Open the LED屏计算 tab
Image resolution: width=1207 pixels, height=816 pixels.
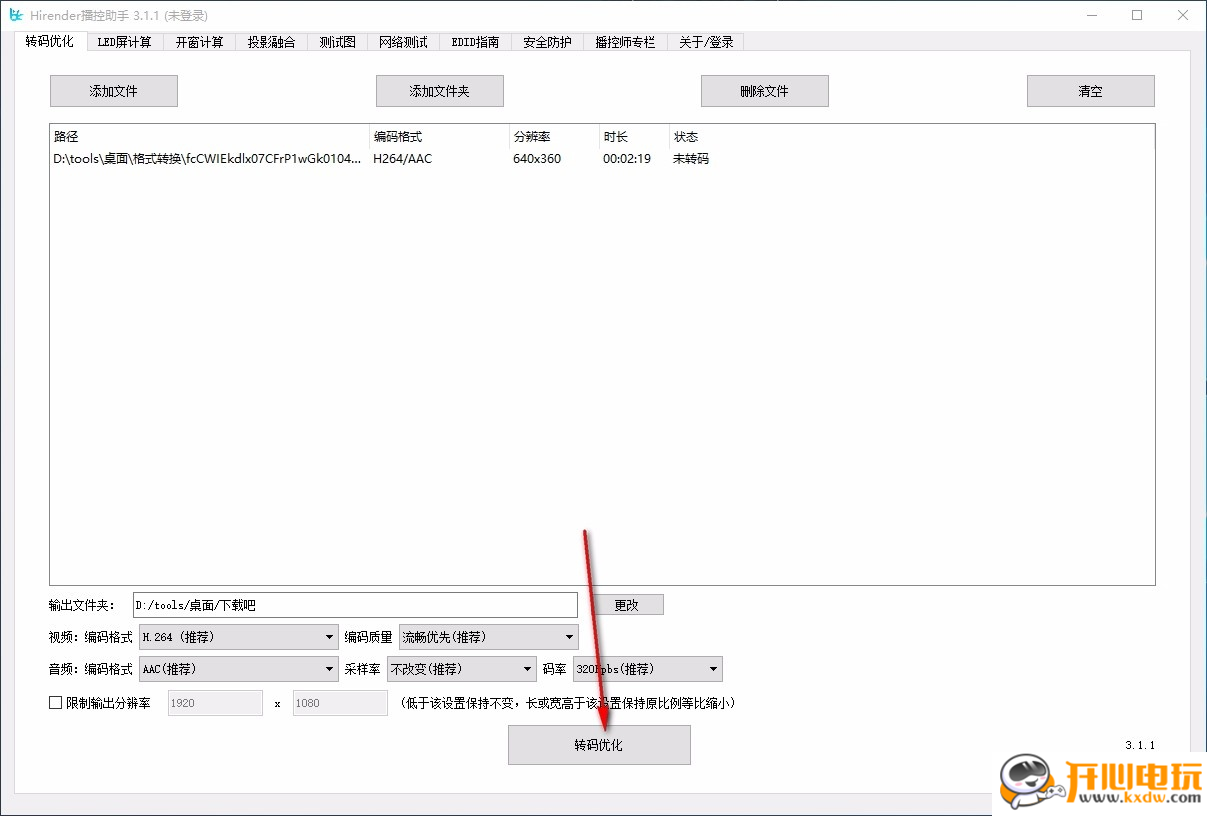[125, 42]
